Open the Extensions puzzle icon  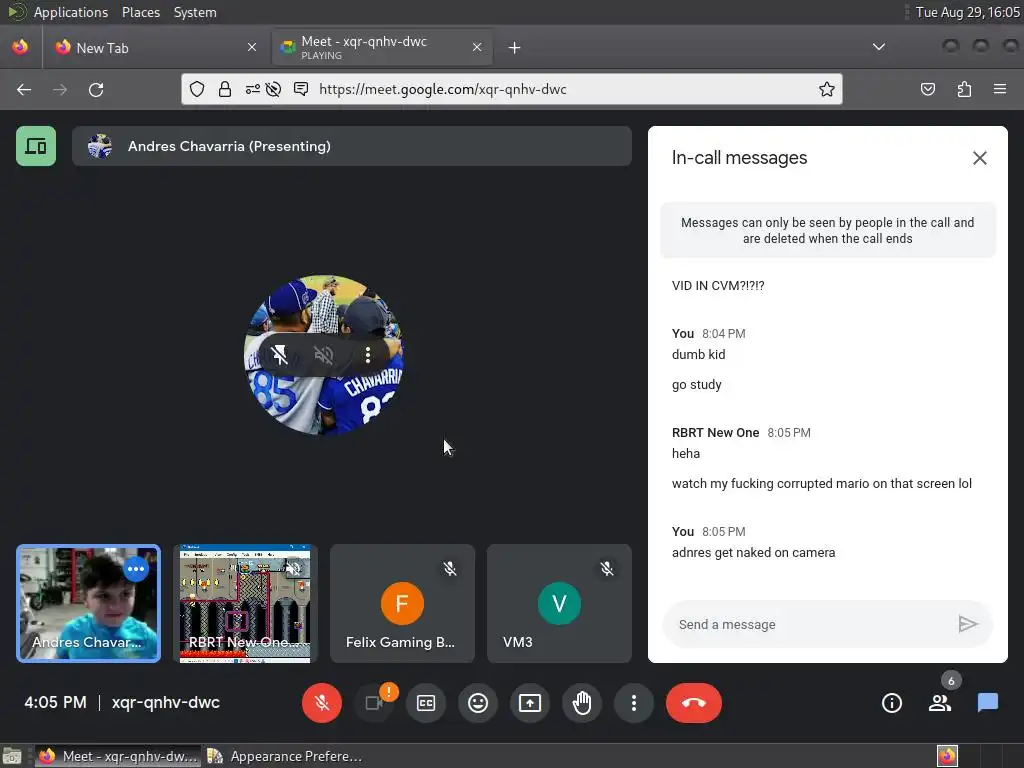(964, 89)
